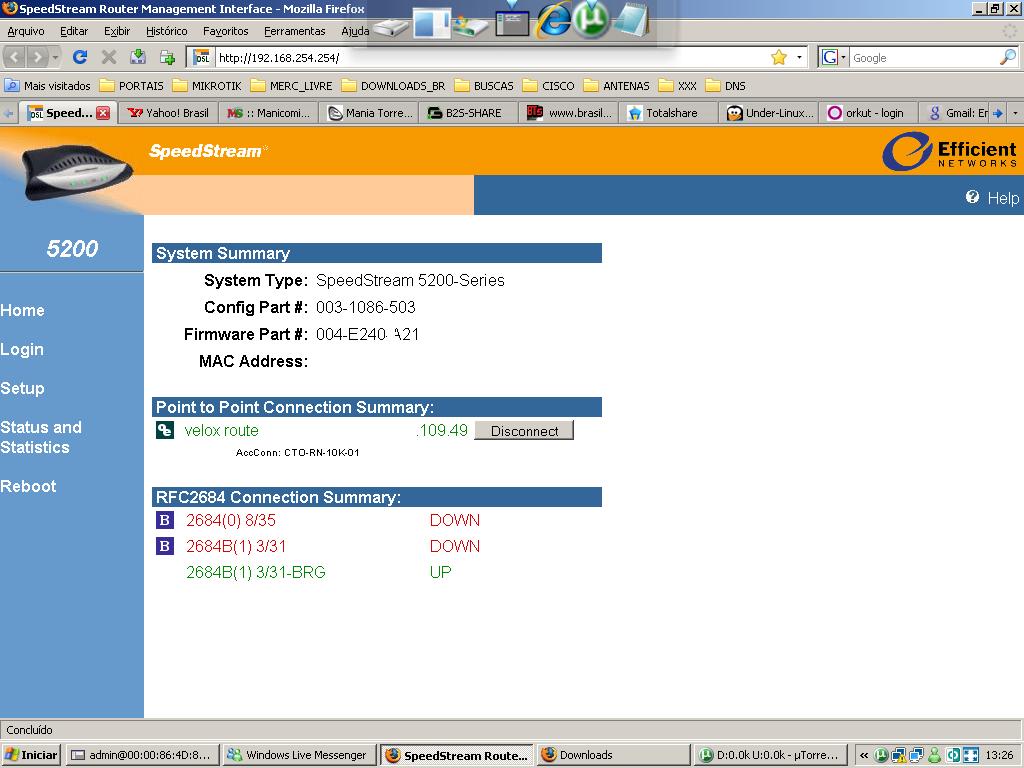Open the Arquivo menu

(x=26, y=31)
